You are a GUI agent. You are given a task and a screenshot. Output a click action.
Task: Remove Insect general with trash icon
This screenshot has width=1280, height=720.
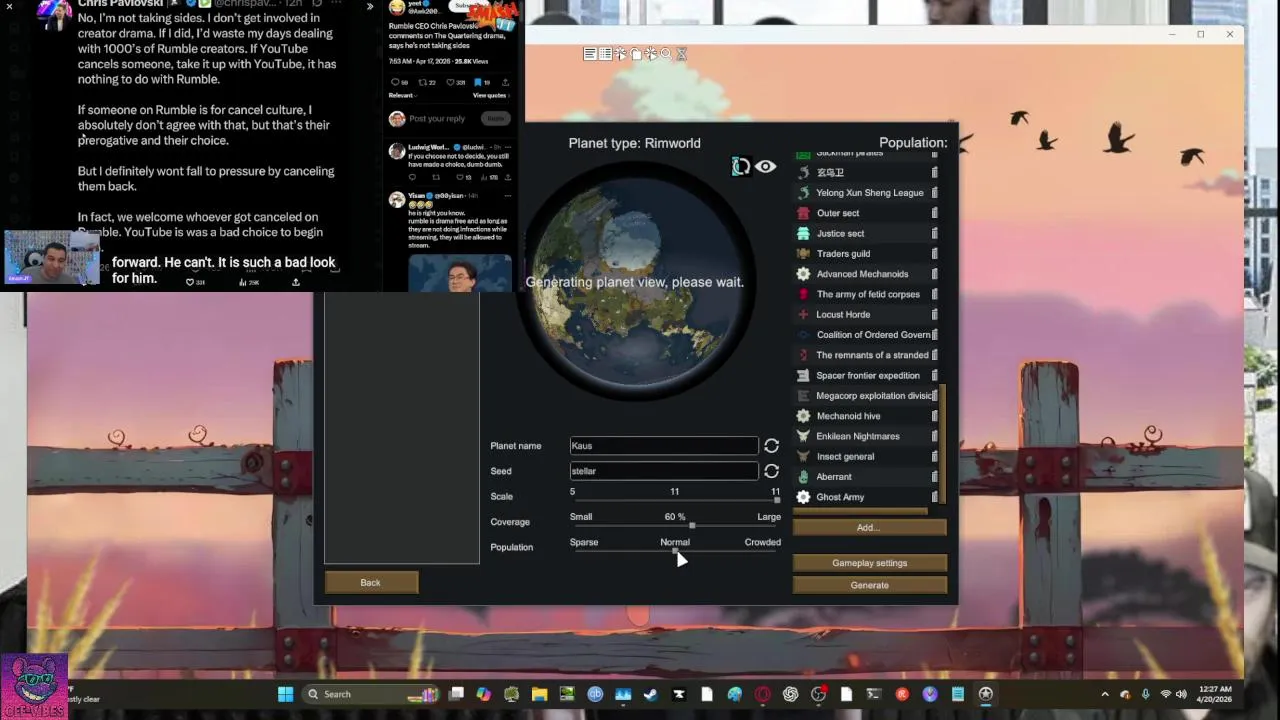[x=935, y=457]
